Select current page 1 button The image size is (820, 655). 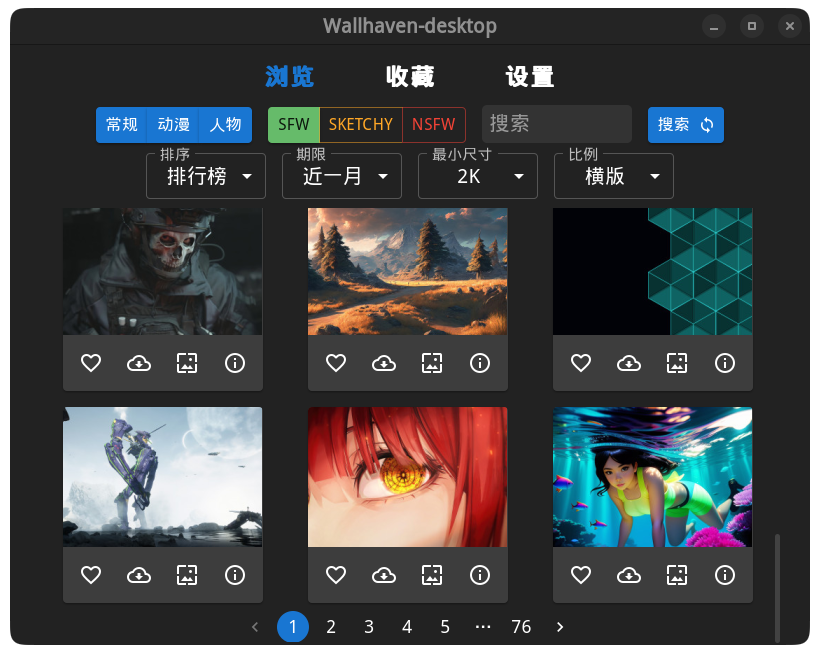[293, 627]
